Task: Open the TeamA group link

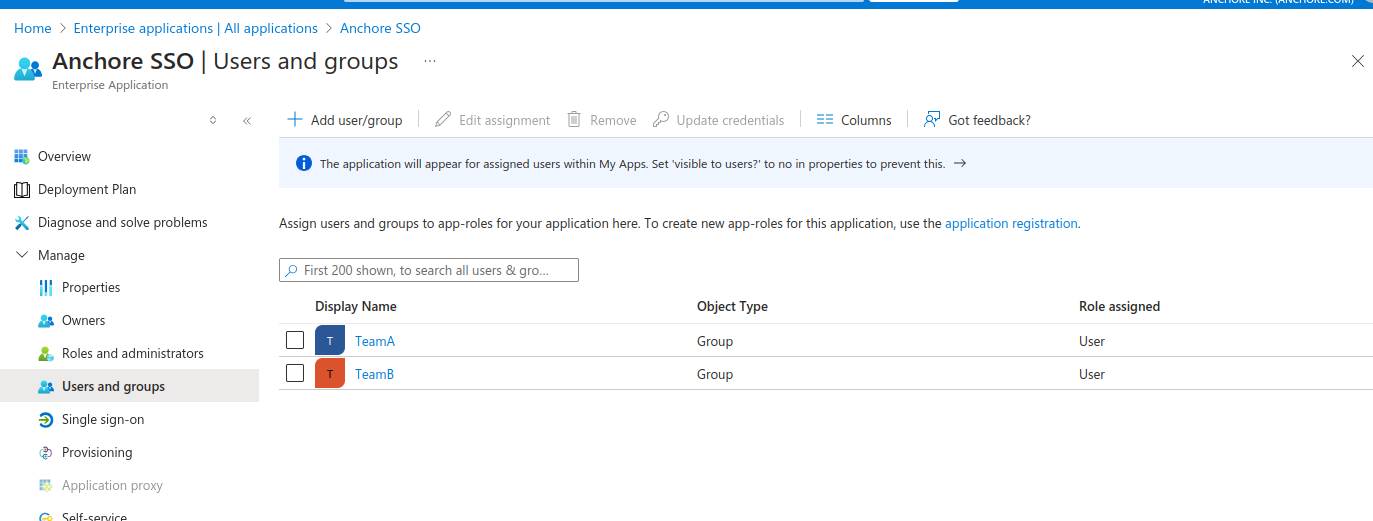Action: 375,341
